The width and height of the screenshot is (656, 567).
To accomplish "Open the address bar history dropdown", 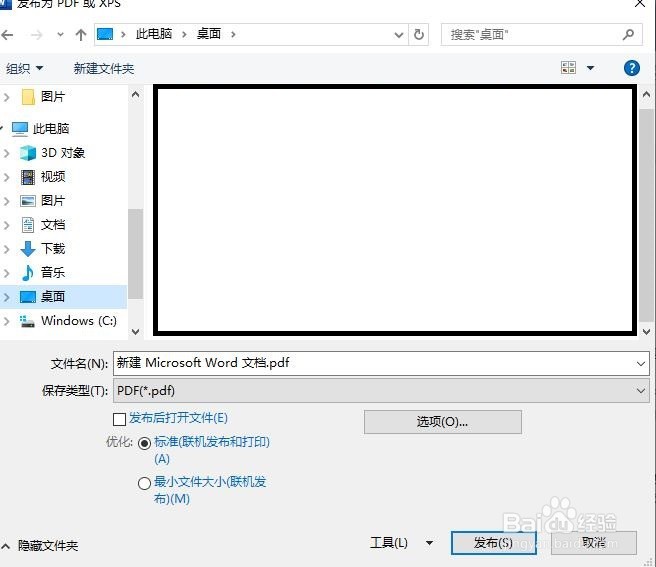I will [x=399, y=35].
